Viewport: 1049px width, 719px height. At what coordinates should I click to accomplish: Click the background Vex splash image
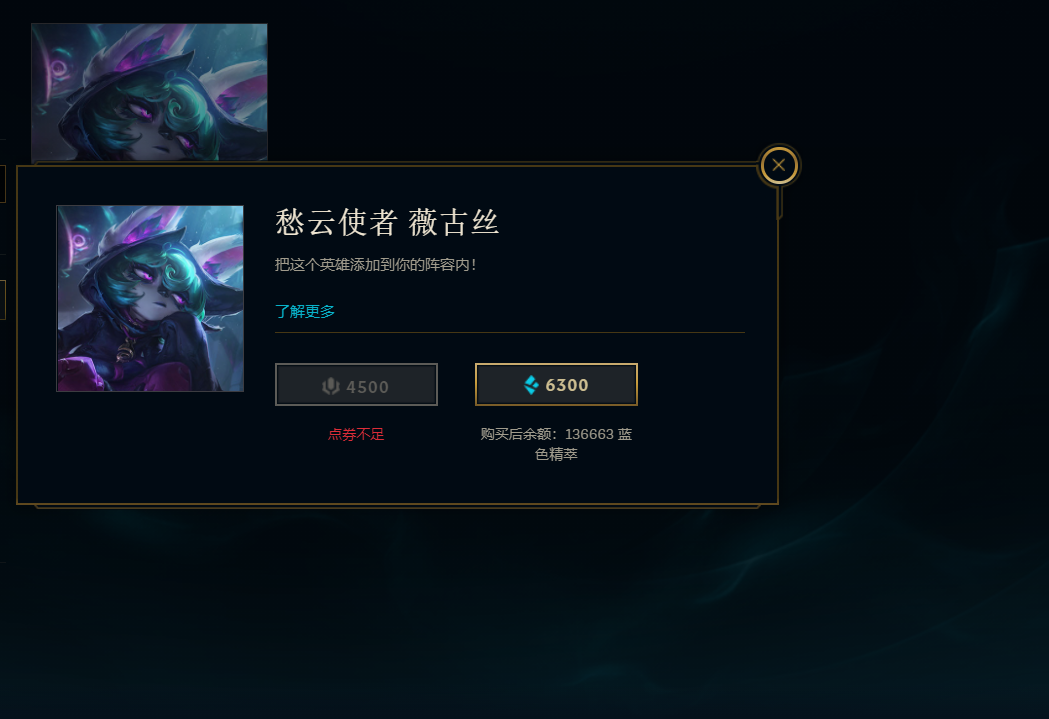point(149,92)
